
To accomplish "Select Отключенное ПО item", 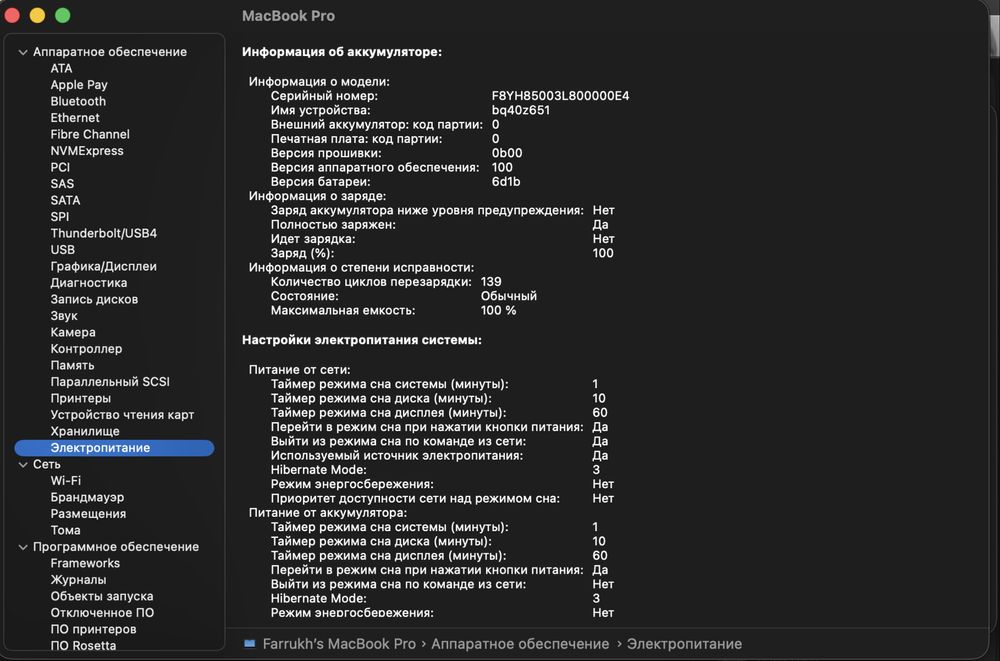I will pyautogui.click(x=102, y=613).
